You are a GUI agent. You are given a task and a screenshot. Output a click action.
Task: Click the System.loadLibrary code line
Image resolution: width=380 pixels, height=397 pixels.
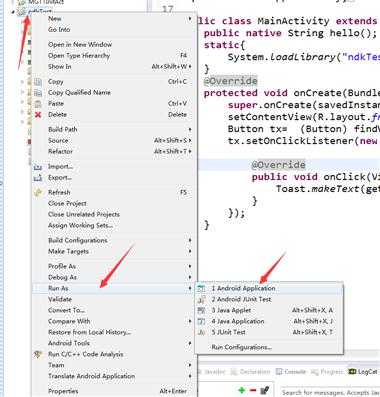tap(304, 57)
